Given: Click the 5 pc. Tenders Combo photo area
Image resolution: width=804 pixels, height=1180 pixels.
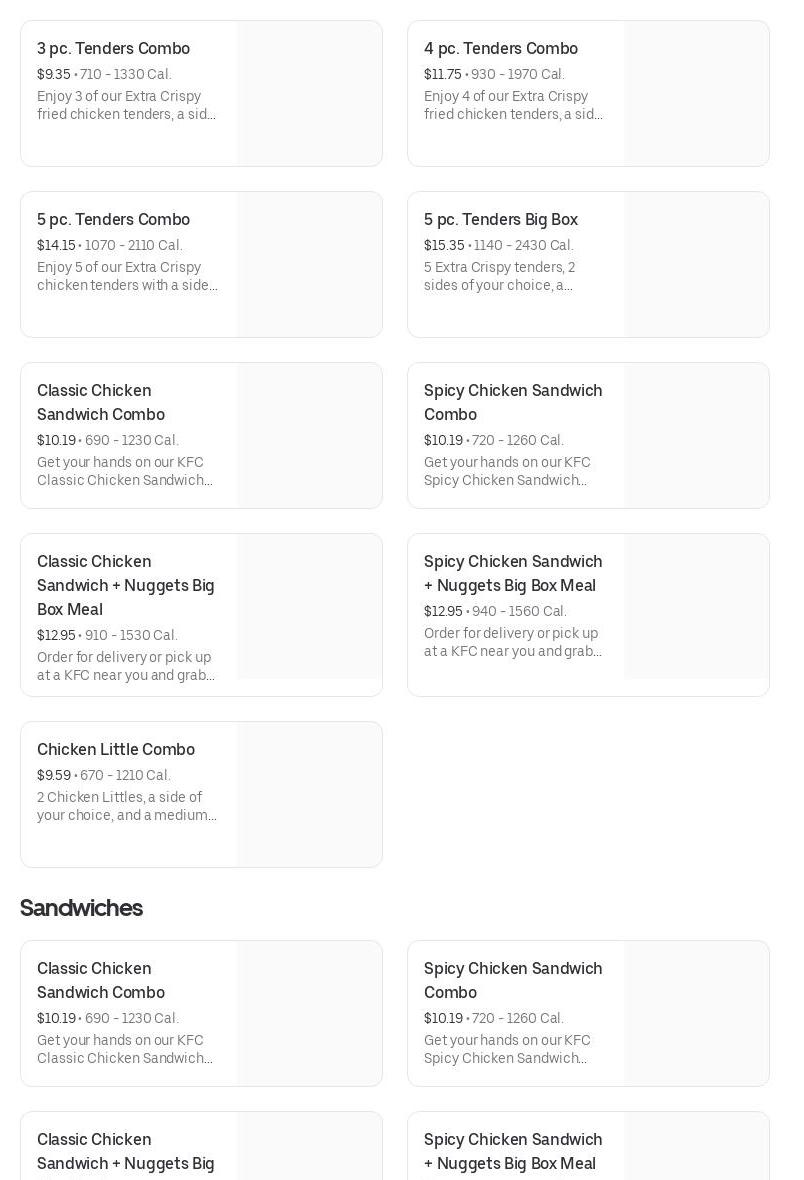Looking at the screenshot, I should coord(309,265).
